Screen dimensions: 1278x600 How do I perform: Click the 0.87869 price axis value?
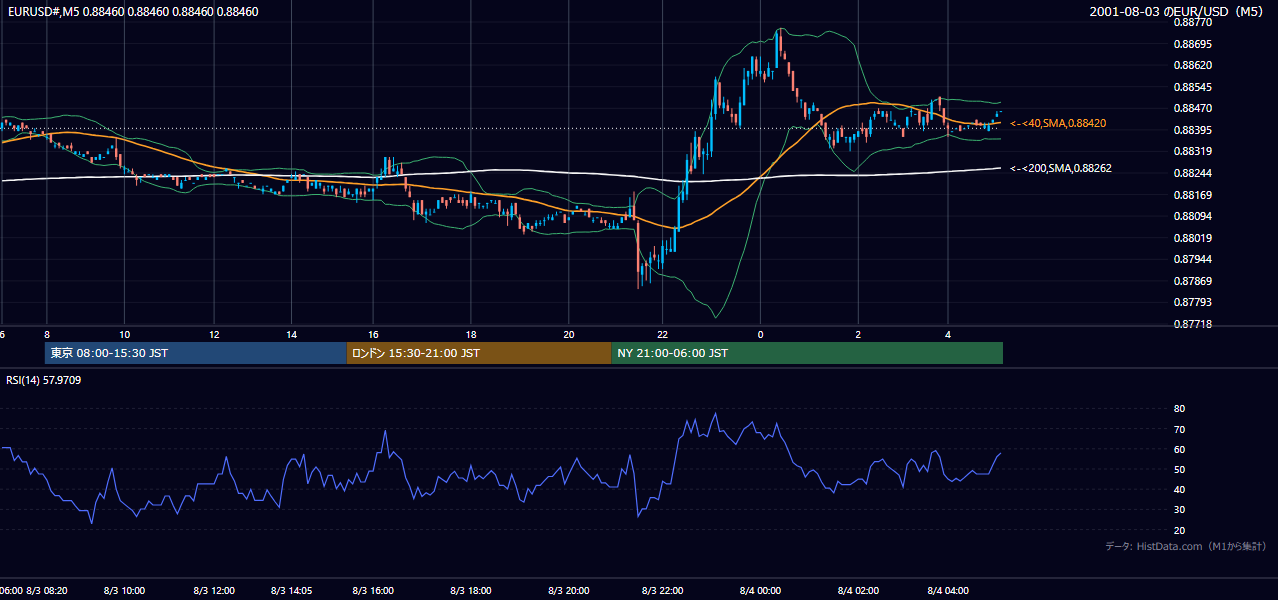[x=1193, y=281]
